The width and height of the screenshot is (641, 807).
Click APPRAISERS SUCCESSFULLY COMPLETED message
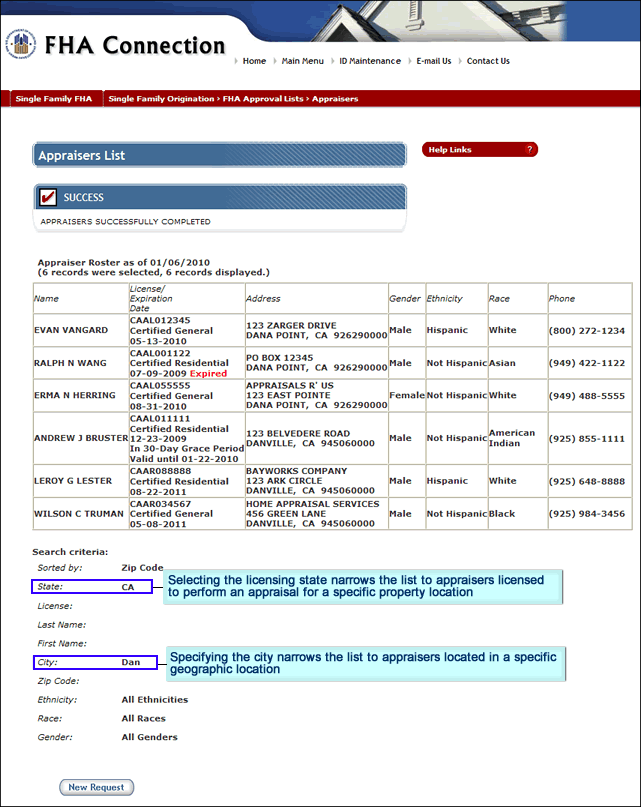pos(126,221)
